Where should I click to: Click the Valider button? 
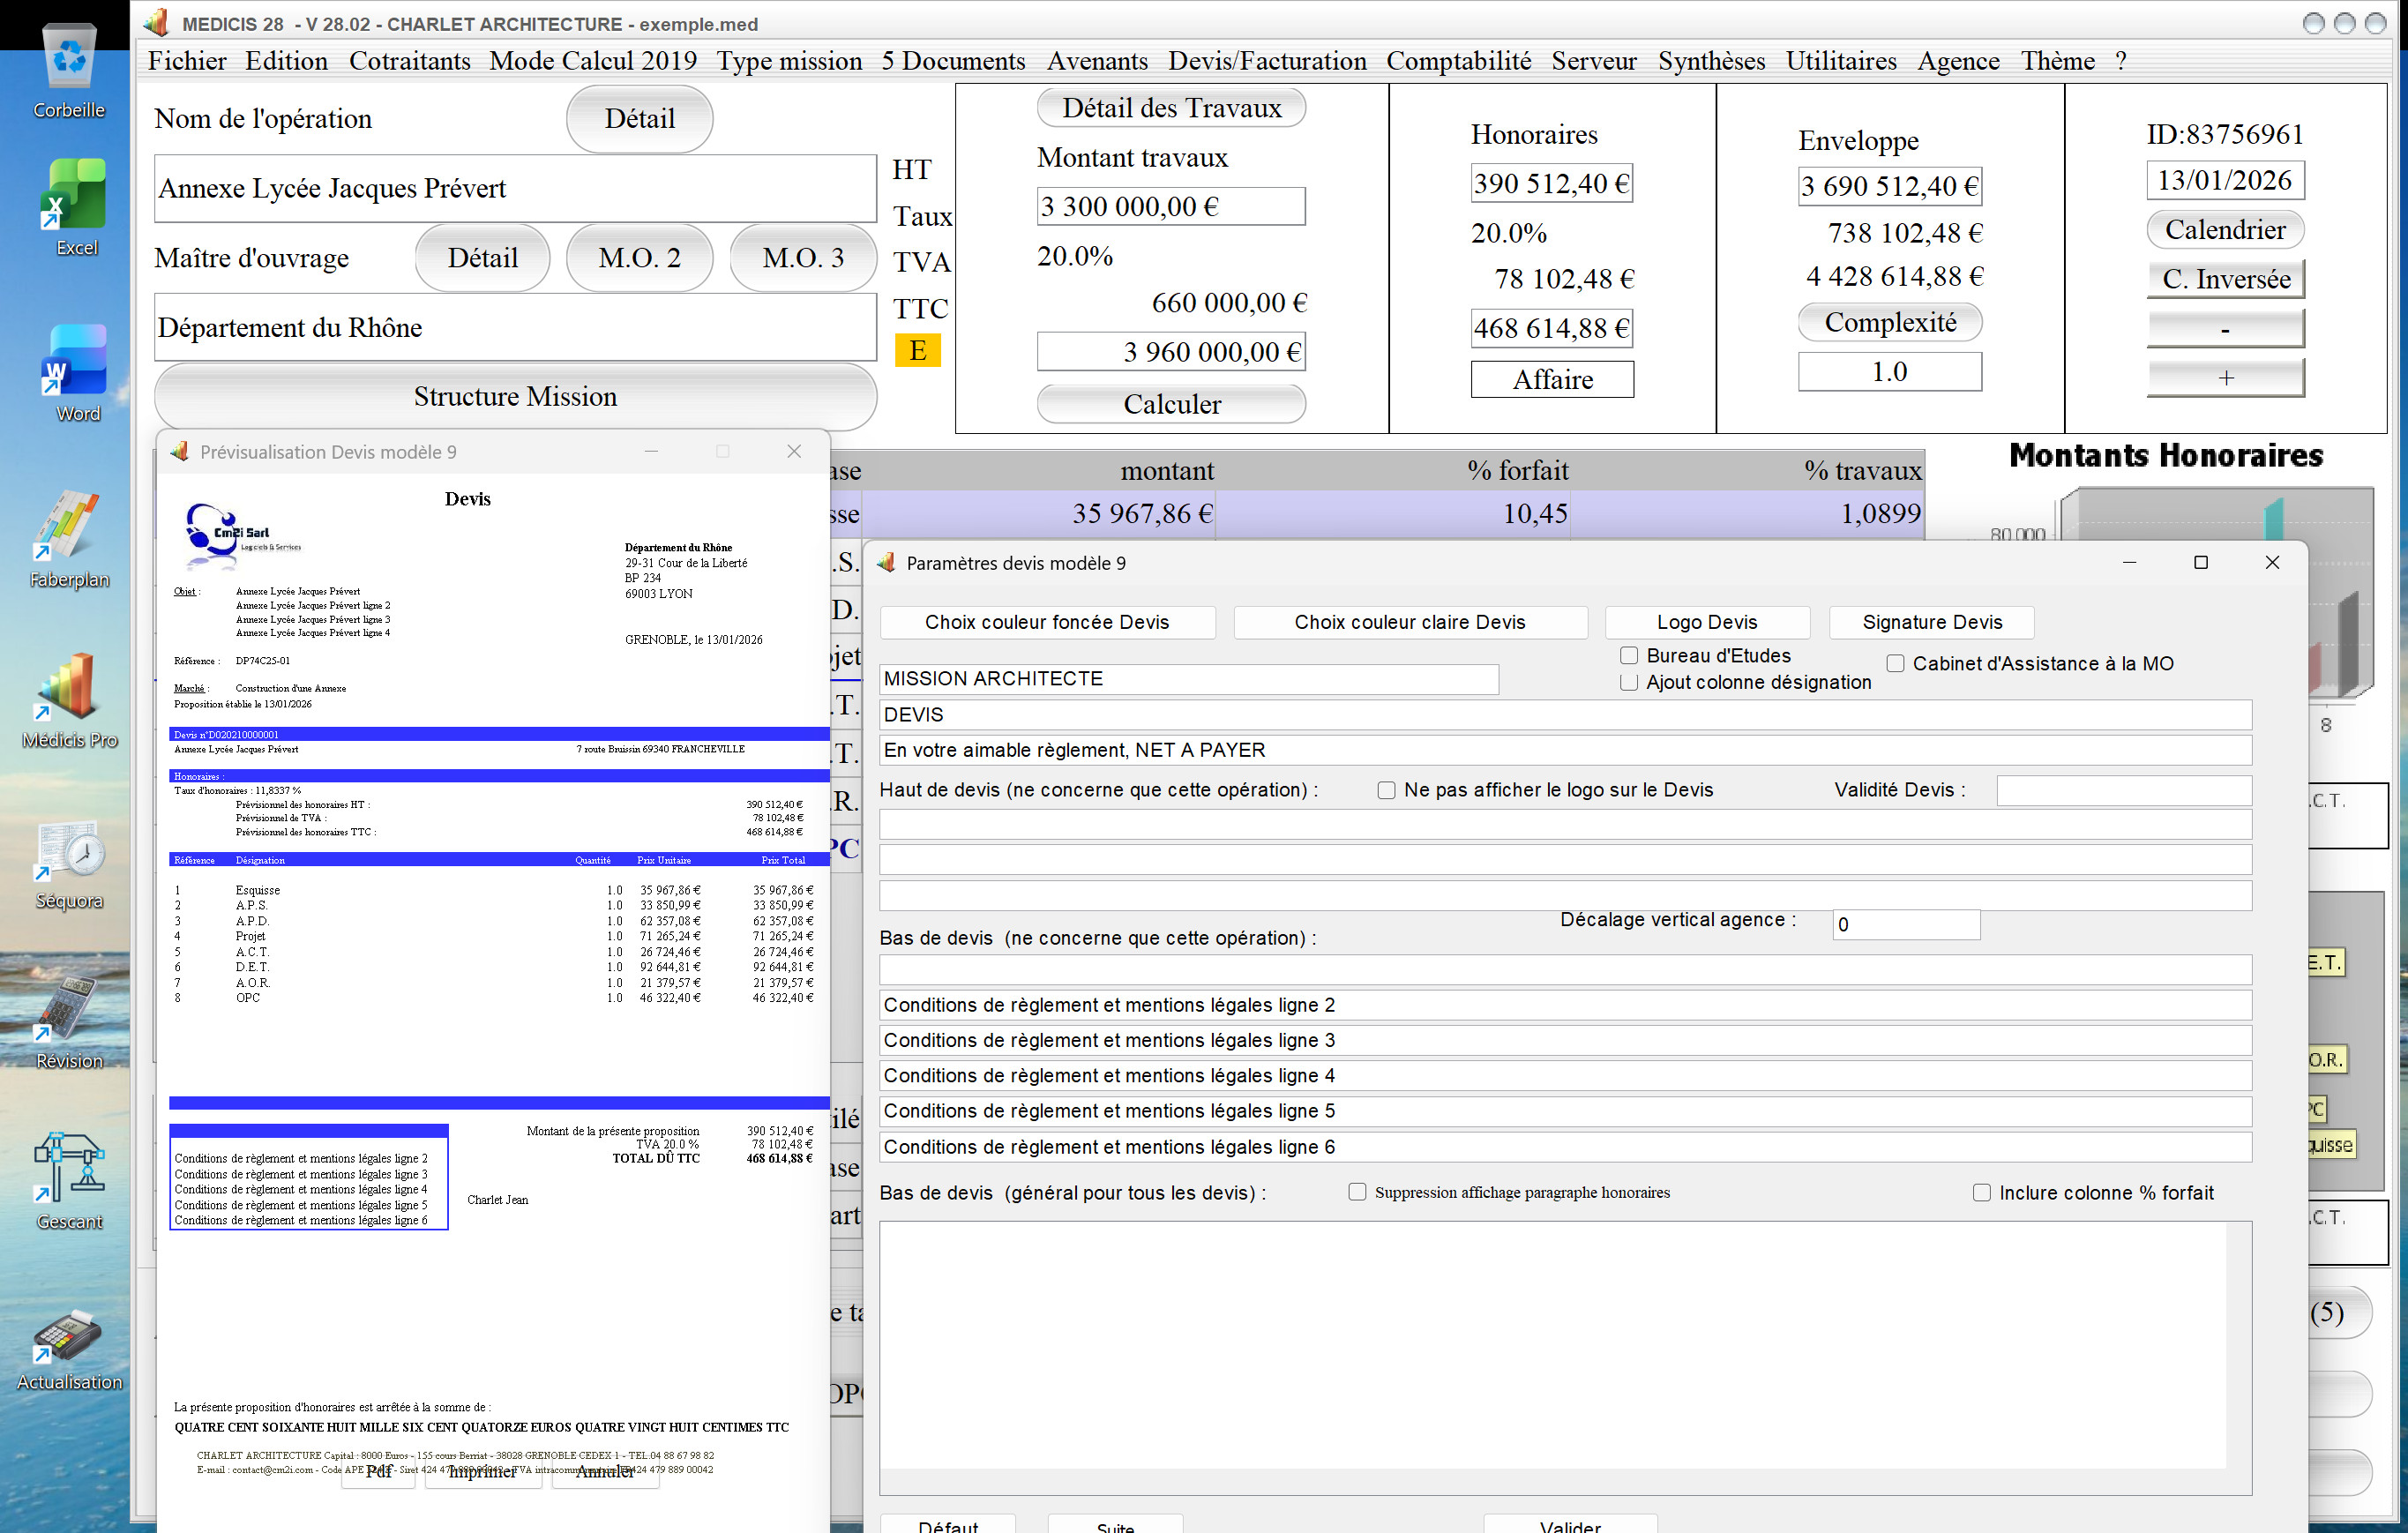(x=1570, y=1524)
